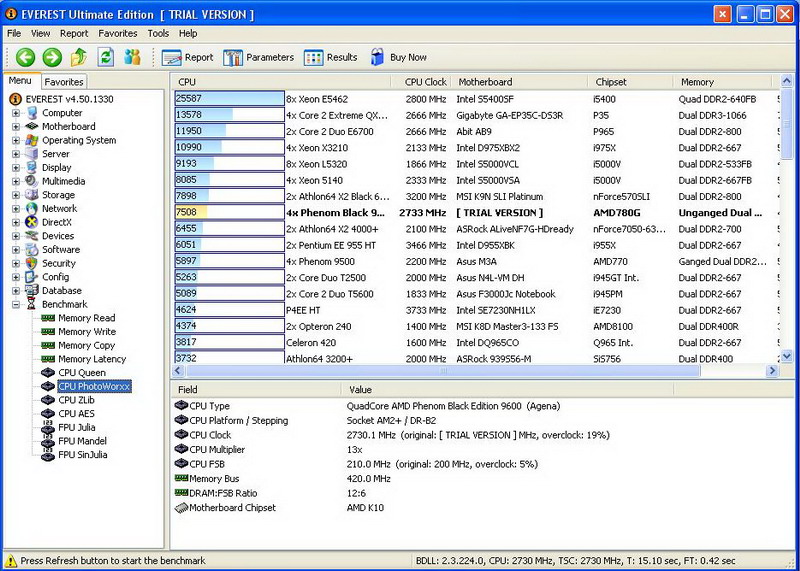Screen dimensions: 800x571
Task: Select Memory Copy benchmark
Action: (x=86, y=345)
